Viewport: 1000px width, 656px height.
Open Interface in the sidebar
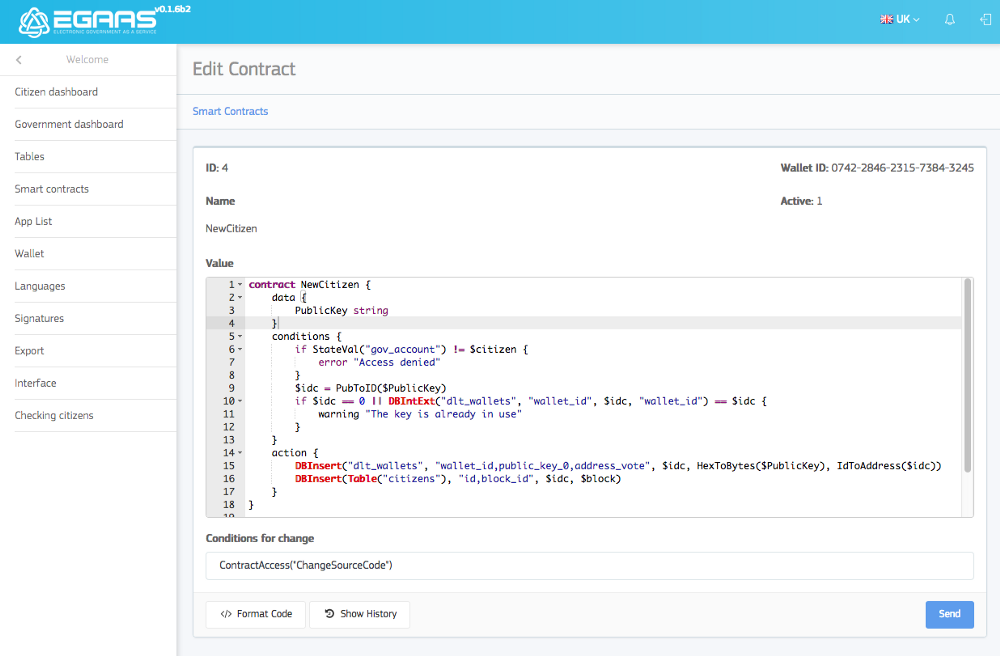pyautogui.click(x=35, y=383)
